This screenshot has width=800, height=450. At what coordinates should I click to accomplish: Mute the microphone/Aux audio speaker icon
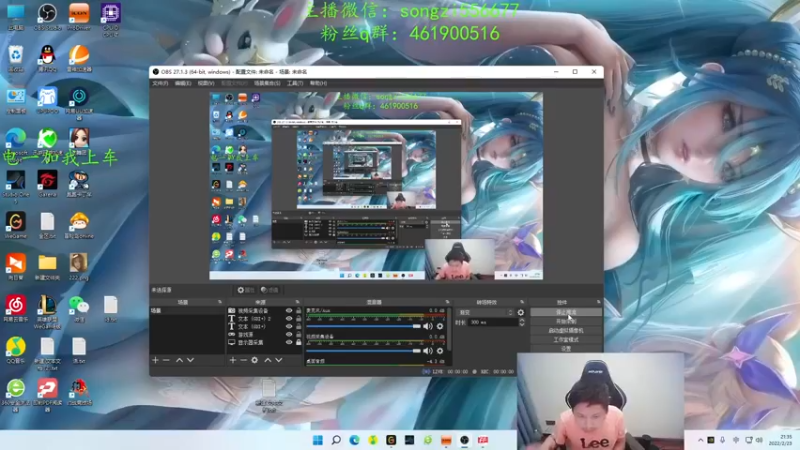pyautogui.click(x=428, y=326)
